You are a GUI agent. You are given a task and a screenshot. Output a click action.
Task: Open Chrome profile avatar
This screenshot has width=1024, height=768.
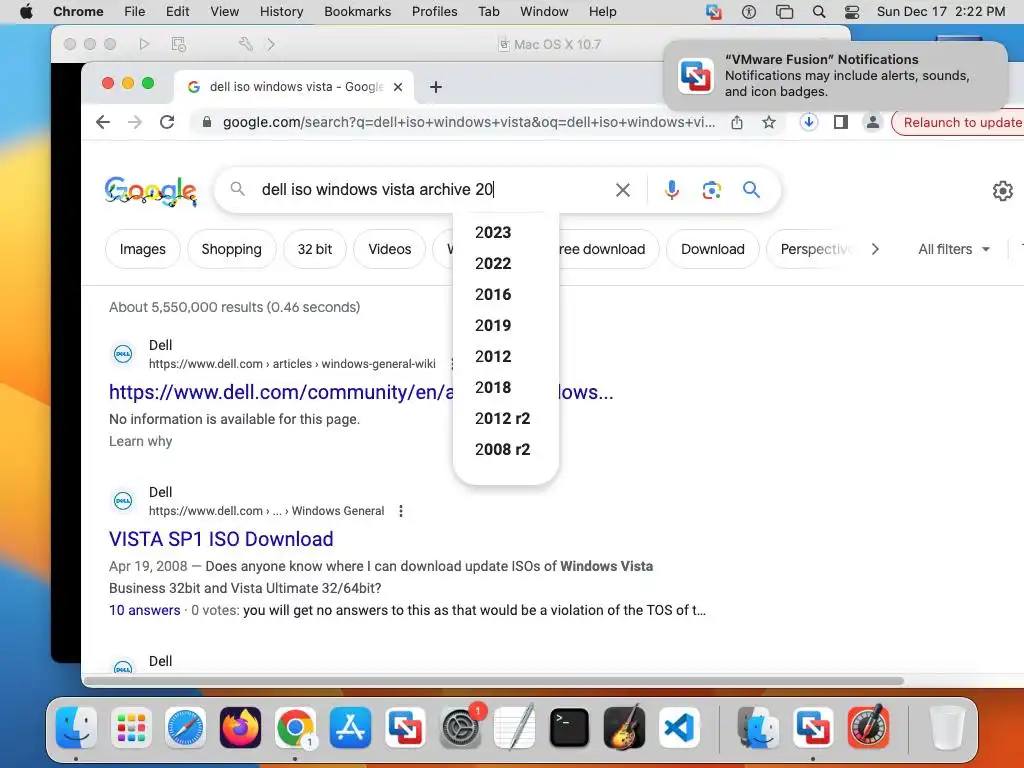pyautogui.click(x=872, y=122)
